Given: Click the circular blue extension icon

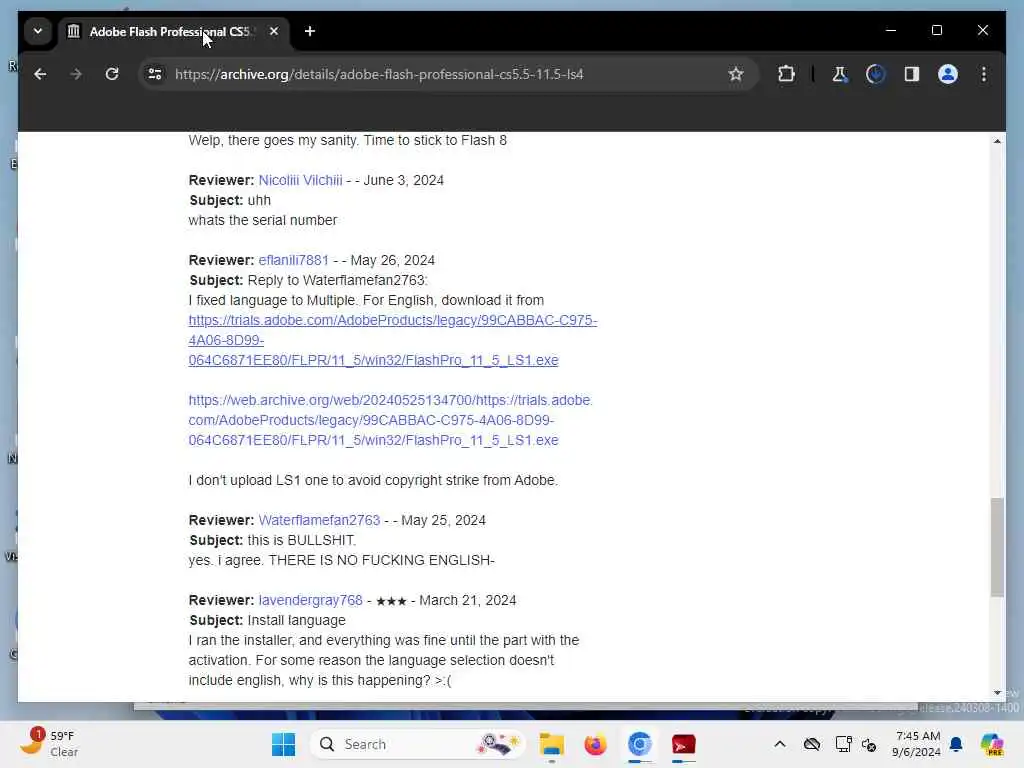Looking at the screenshot, I should [x=876, y=74].
